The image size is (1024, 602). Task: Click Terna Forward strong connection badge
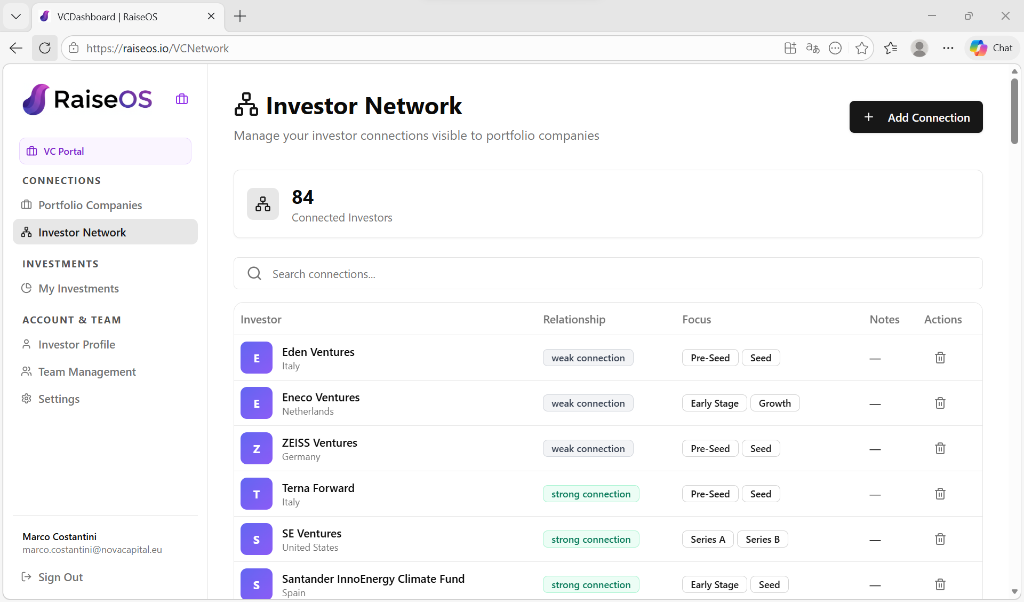(x=591, y=494)
